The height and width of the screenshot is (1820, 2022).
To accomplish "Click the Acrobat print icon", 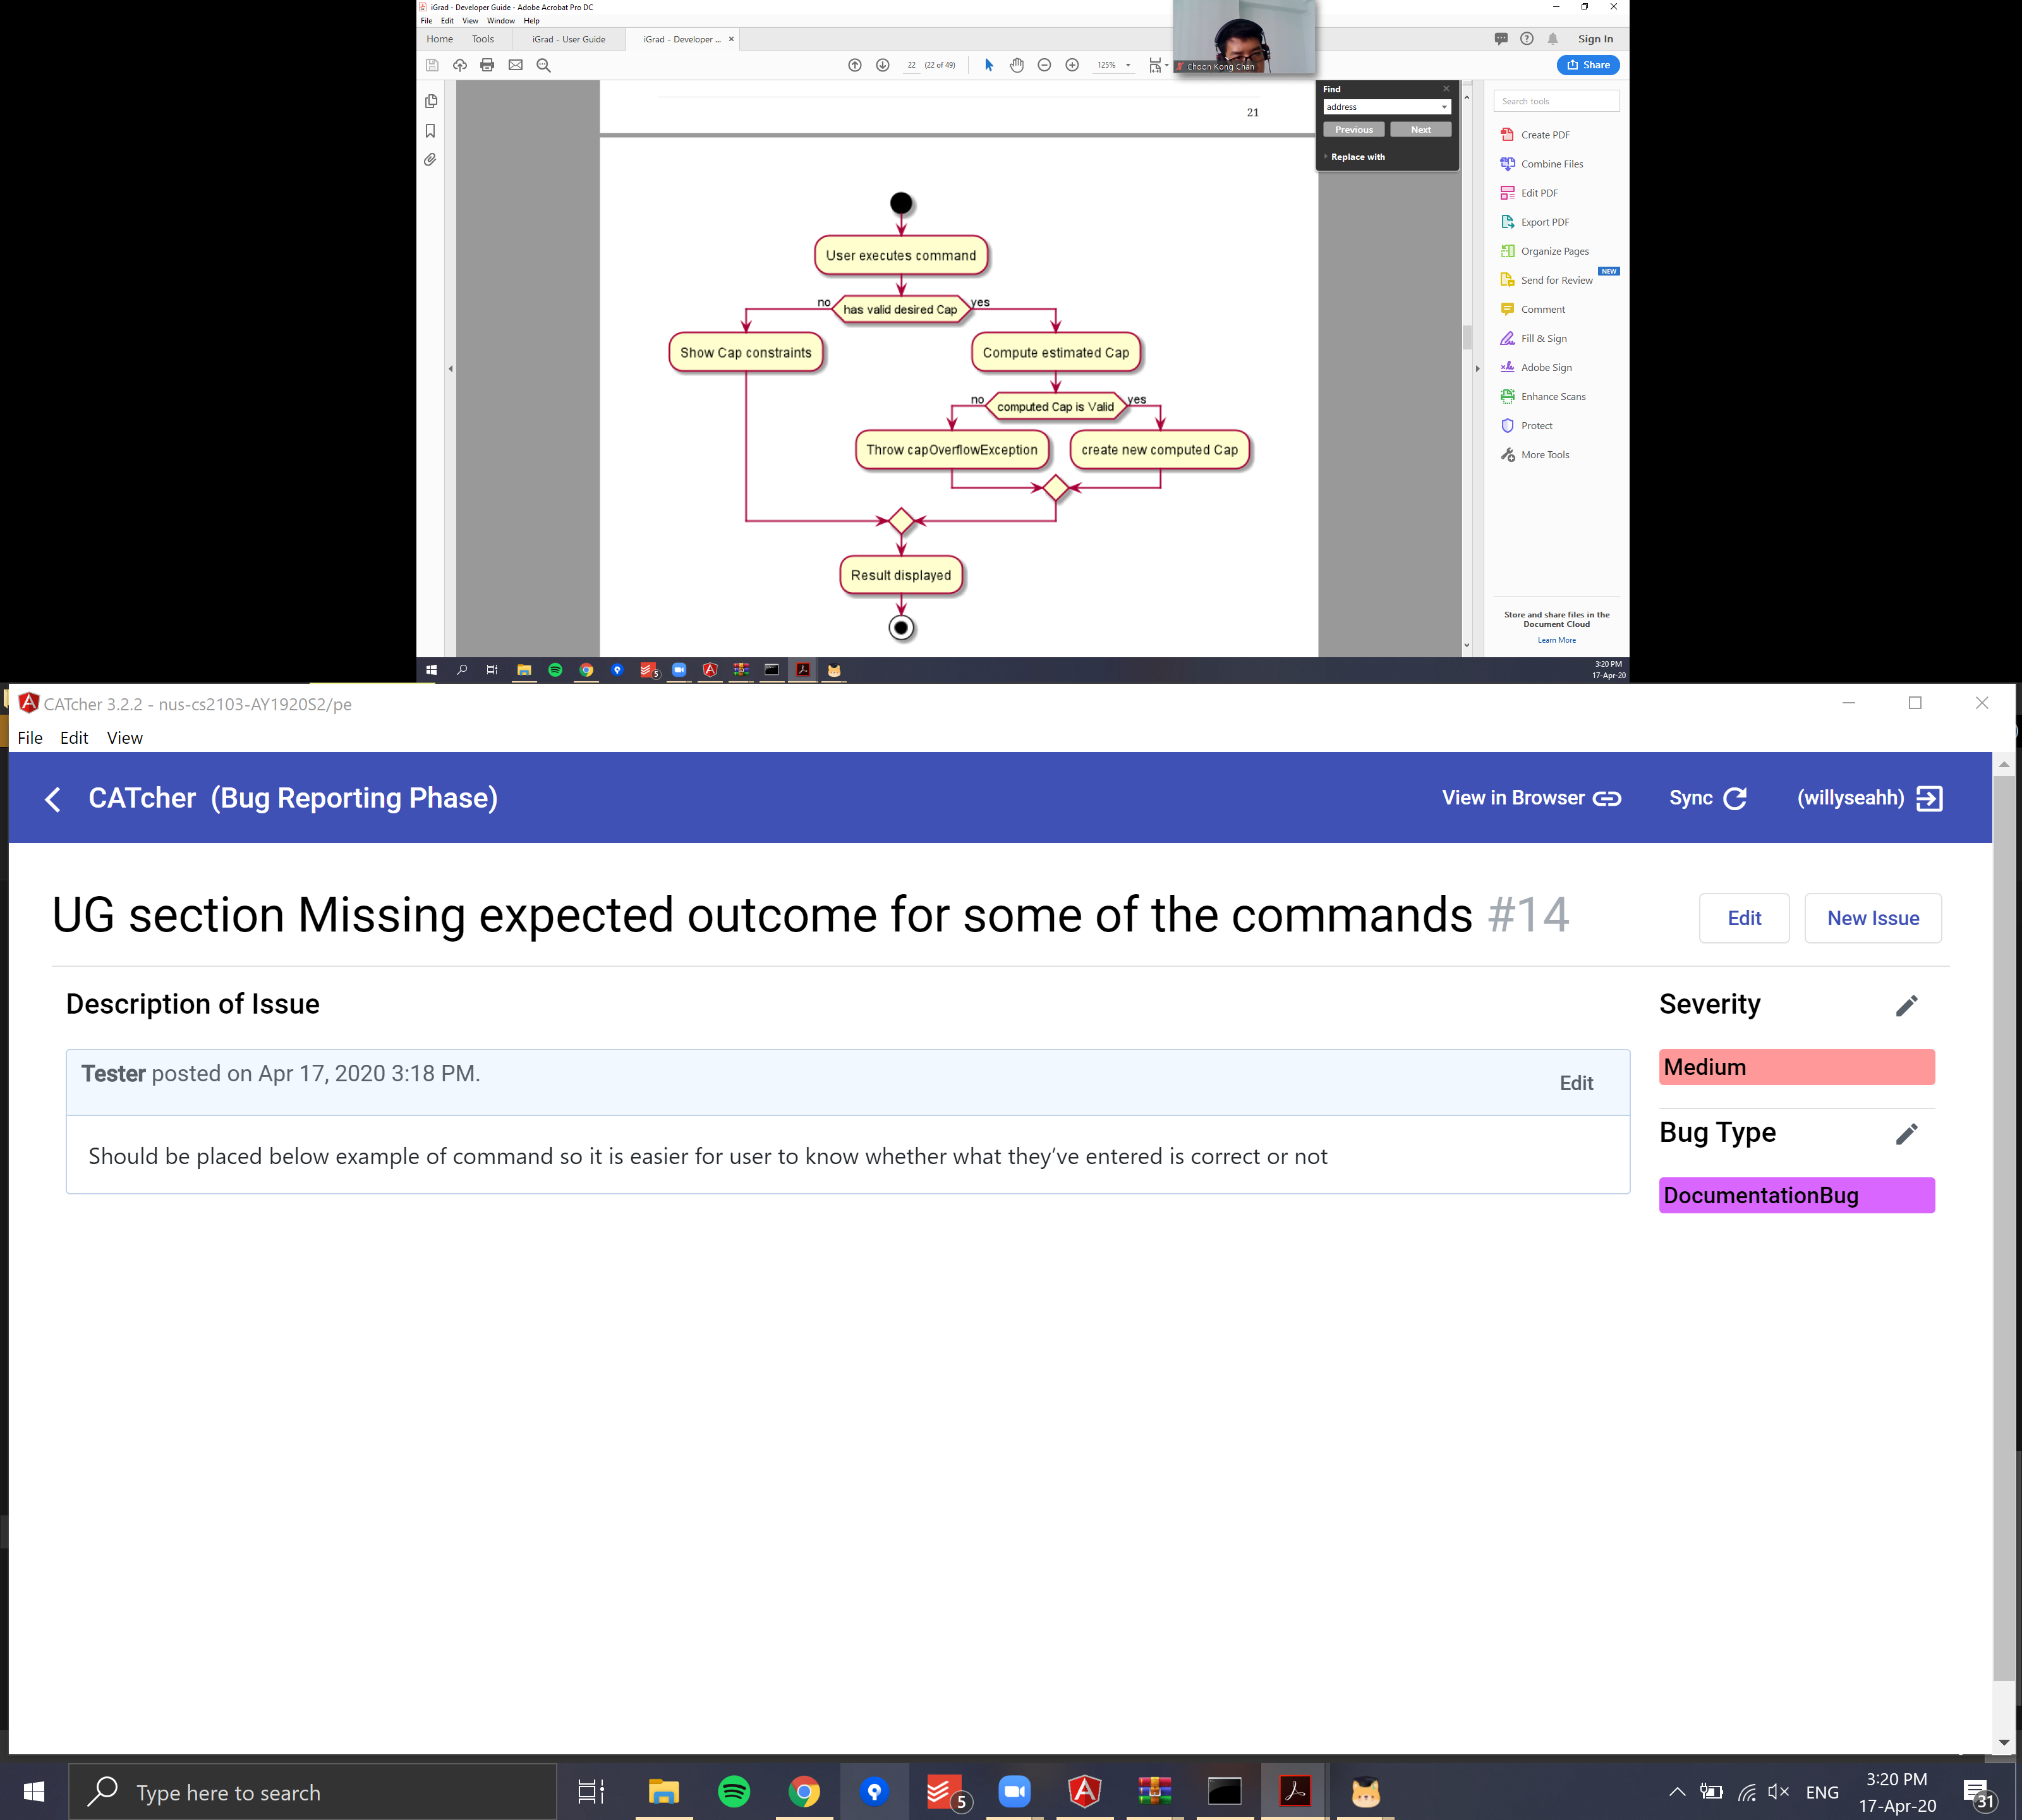I will (487, 65).
